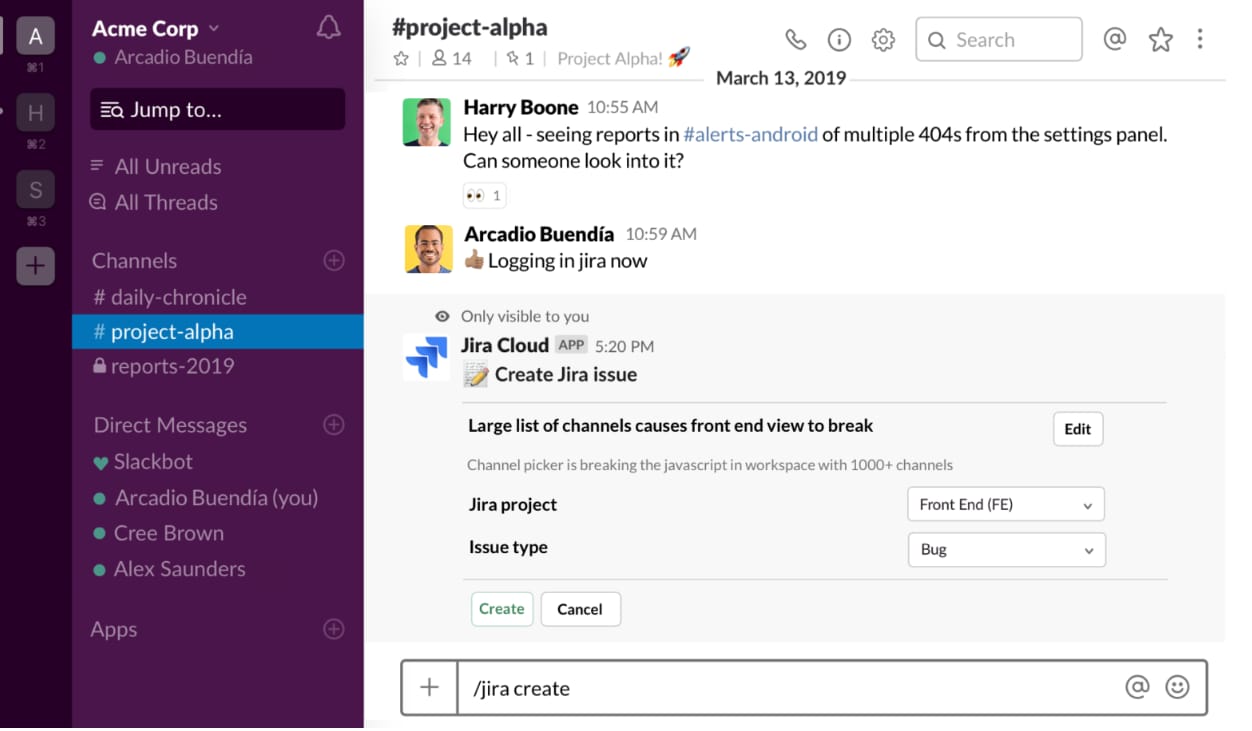
Task: Add a new workspace plus button
Action: (x=35, y=266)
